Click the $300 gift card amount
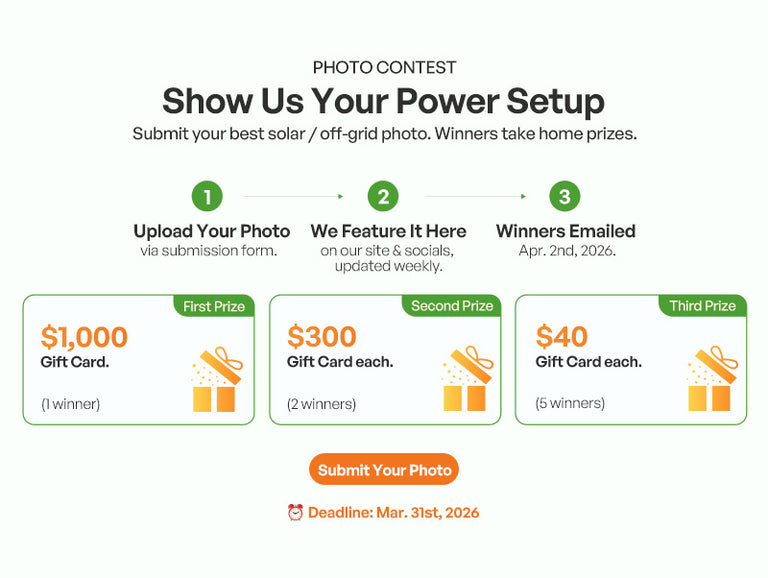 click(x=322, y=337)
